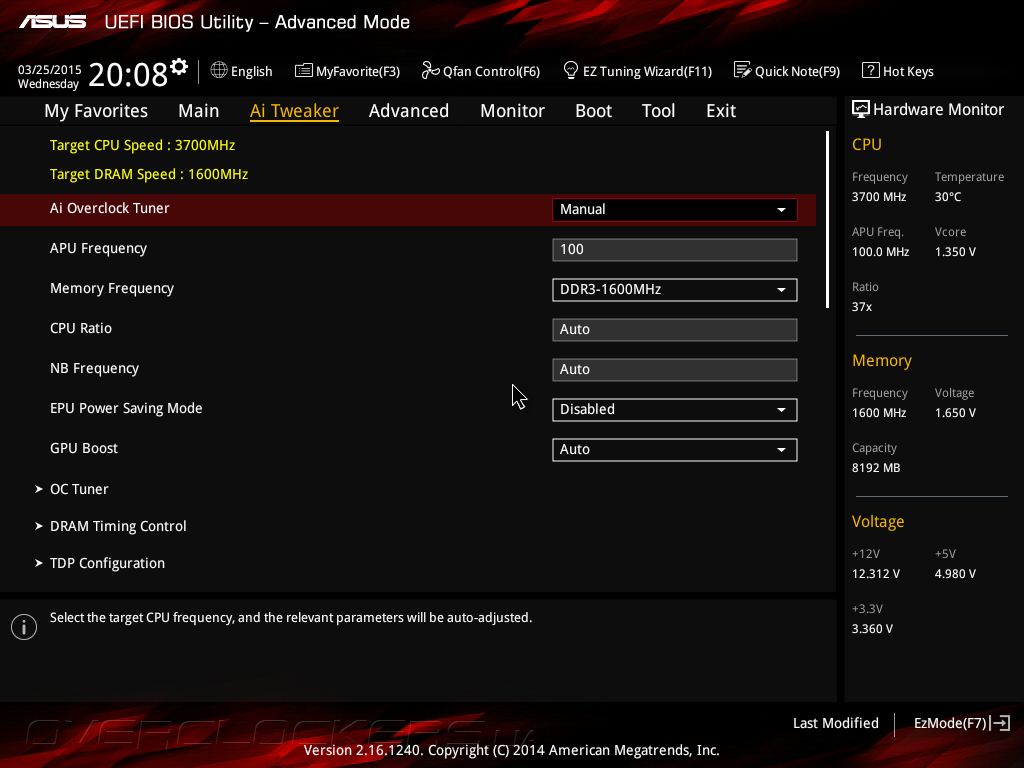
Task: Click the Memory voltage 1.650 V value
Action: click(955, 413)
